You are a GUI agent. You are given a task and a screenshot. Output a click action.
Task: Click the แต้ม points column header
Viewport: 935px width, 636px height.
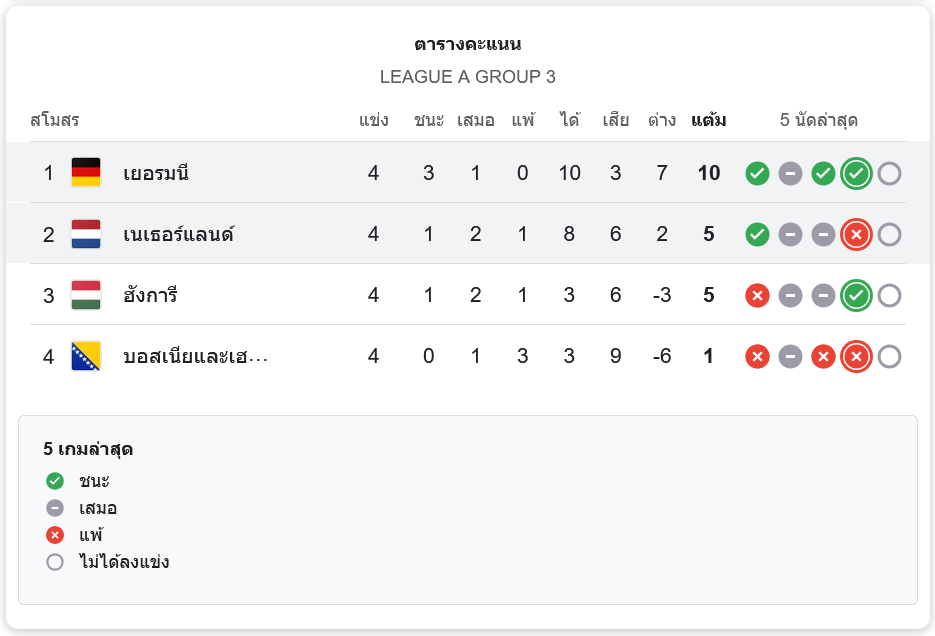click(x=708, y=121)
